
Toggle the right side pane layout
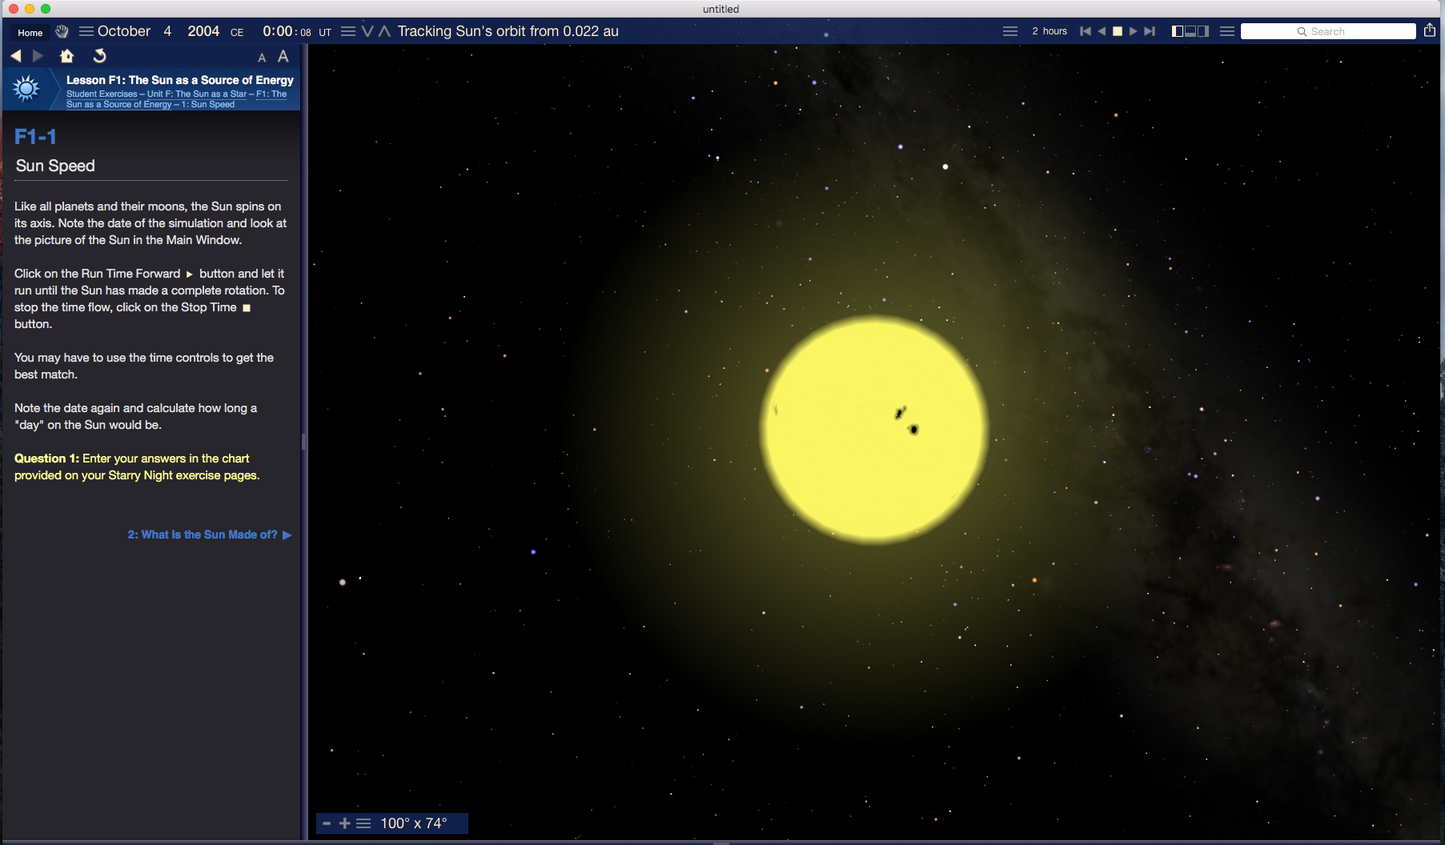click(1203, 31)
